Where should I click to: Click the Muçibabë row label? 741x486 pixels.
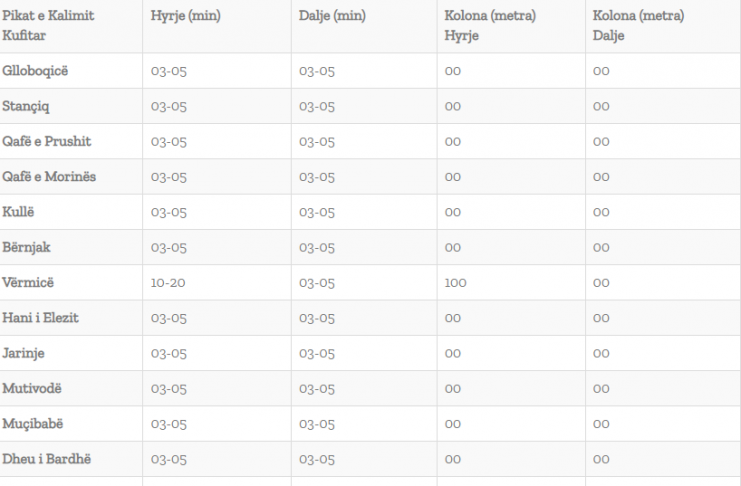coord(32,424)
